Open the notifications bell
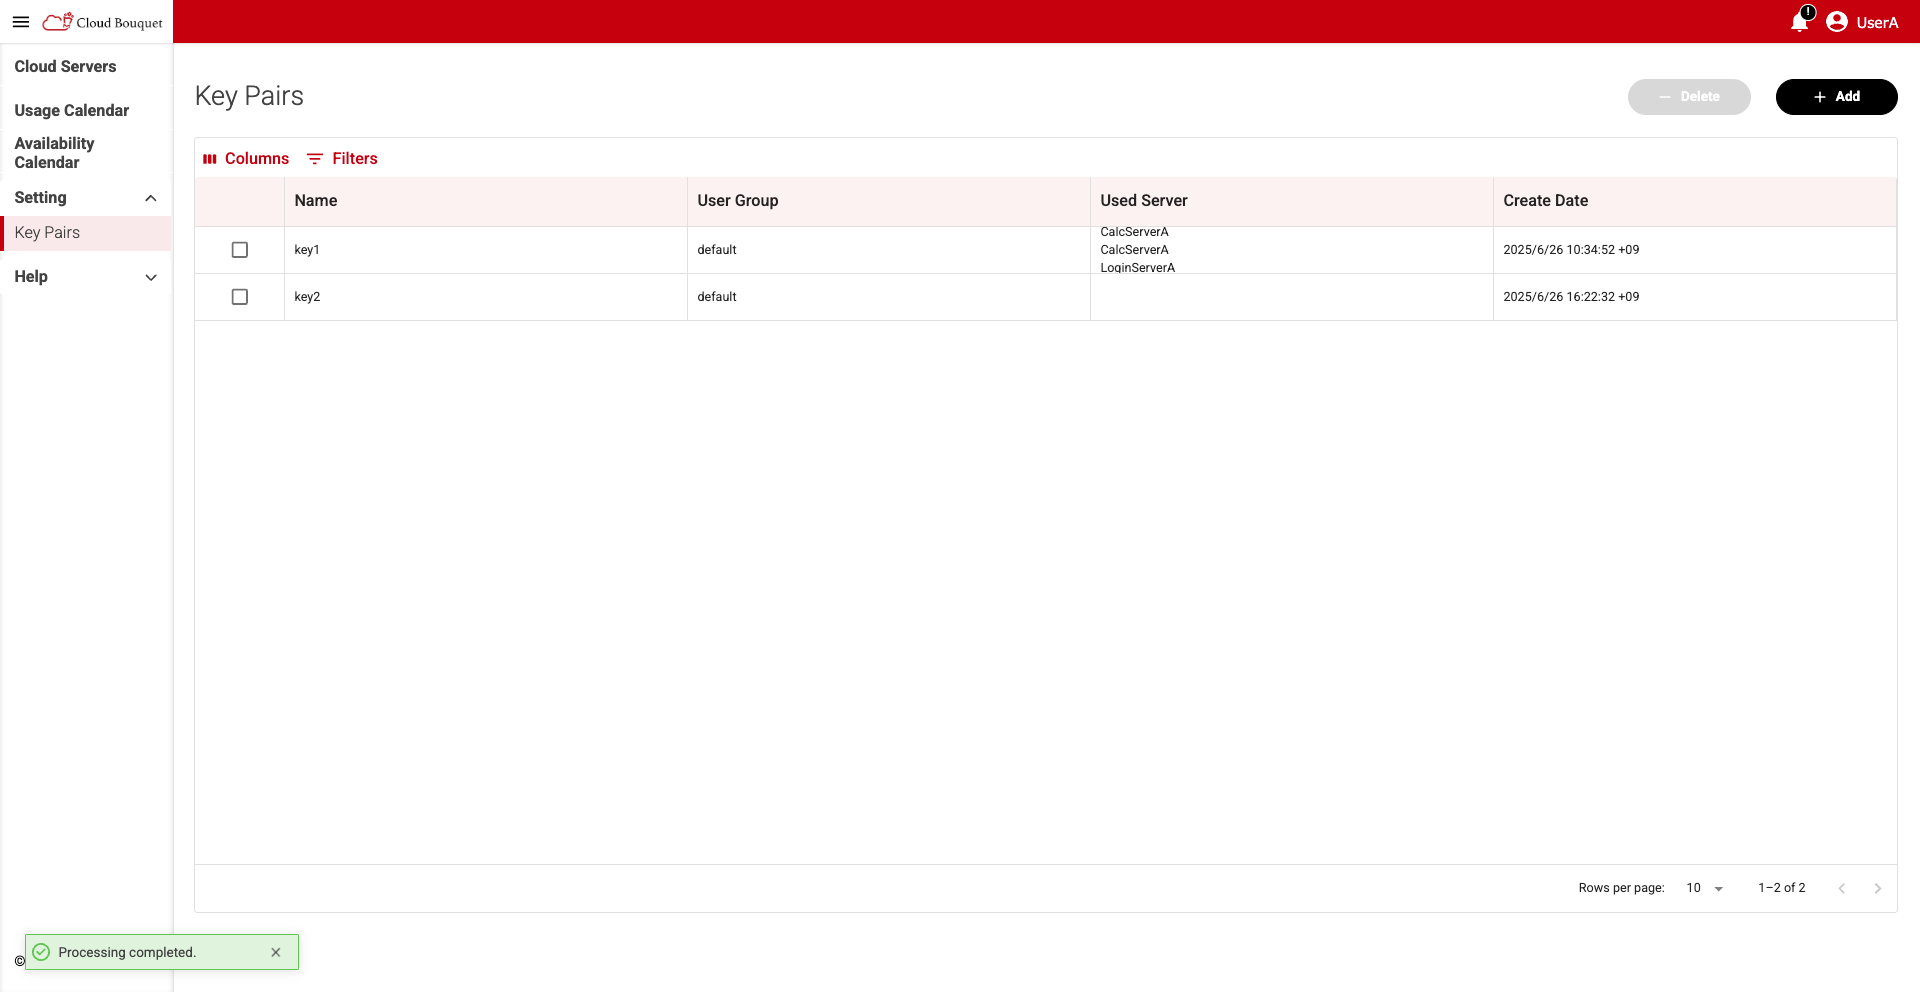Image resolution: width=1920 pixels, height=992 pixels. [x=1800, y=21]
